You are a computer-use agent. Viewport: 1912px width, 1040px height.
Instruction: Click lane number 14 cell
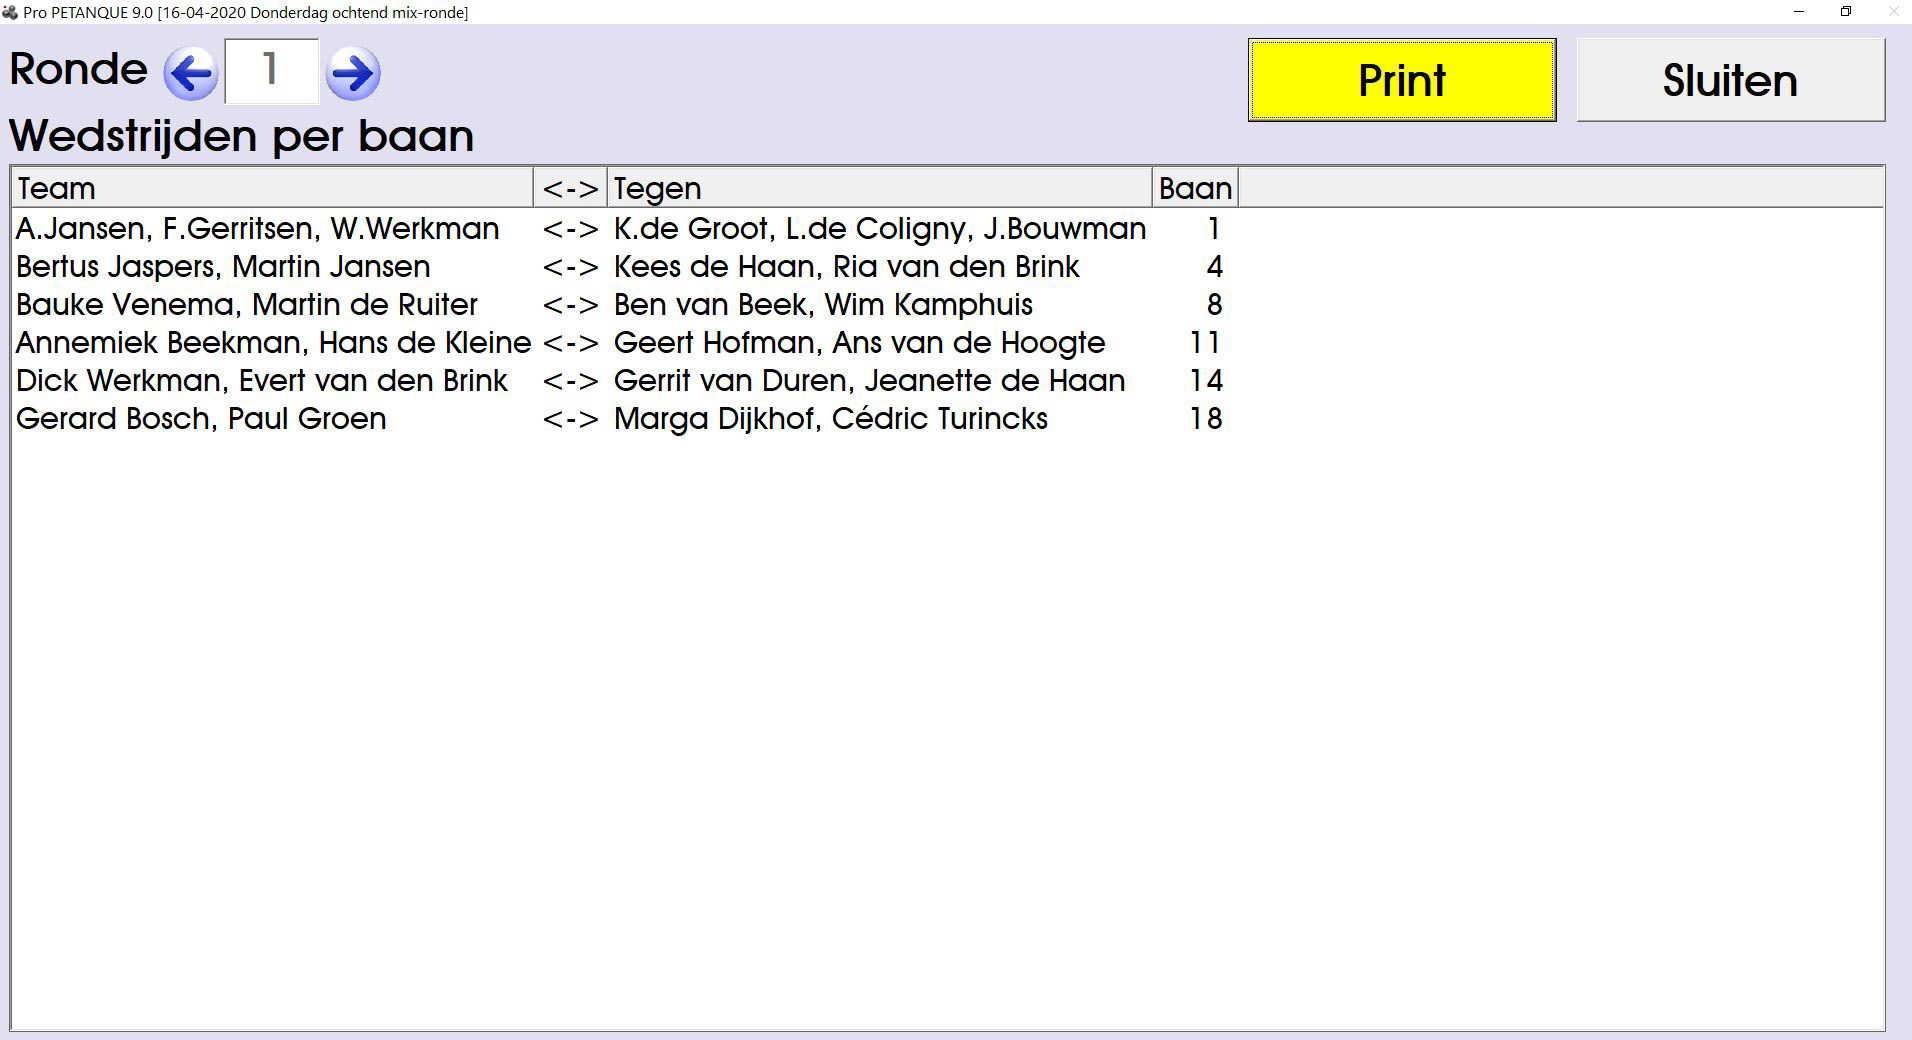pyautogui.click(x=1205, y=381)
